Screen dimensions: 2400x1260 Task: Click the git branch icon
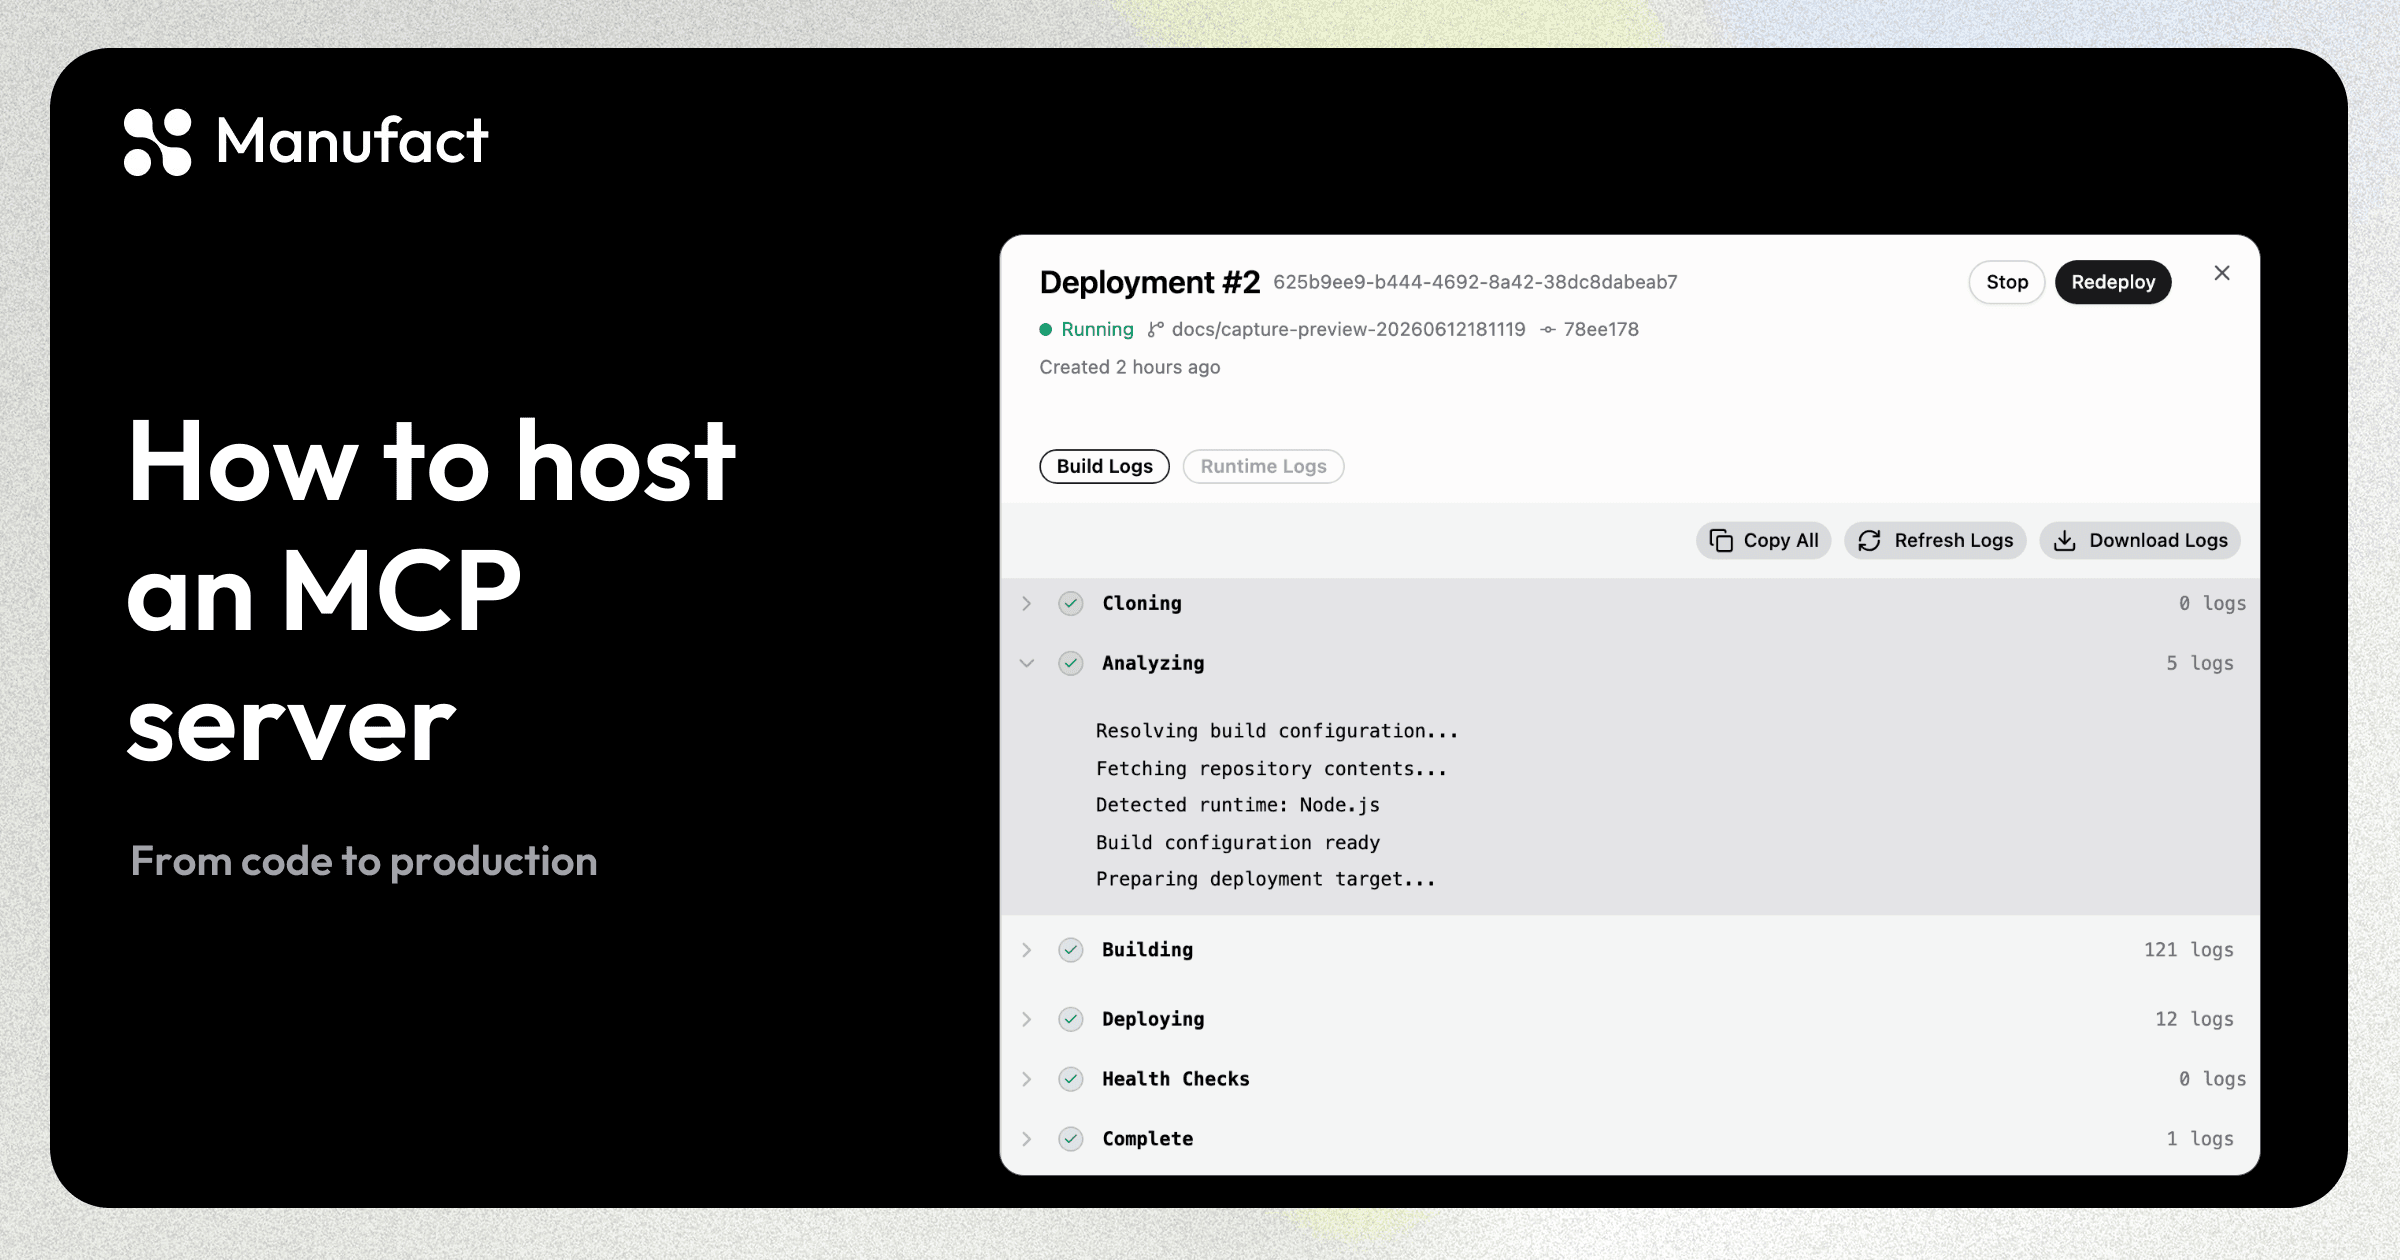1155,329
